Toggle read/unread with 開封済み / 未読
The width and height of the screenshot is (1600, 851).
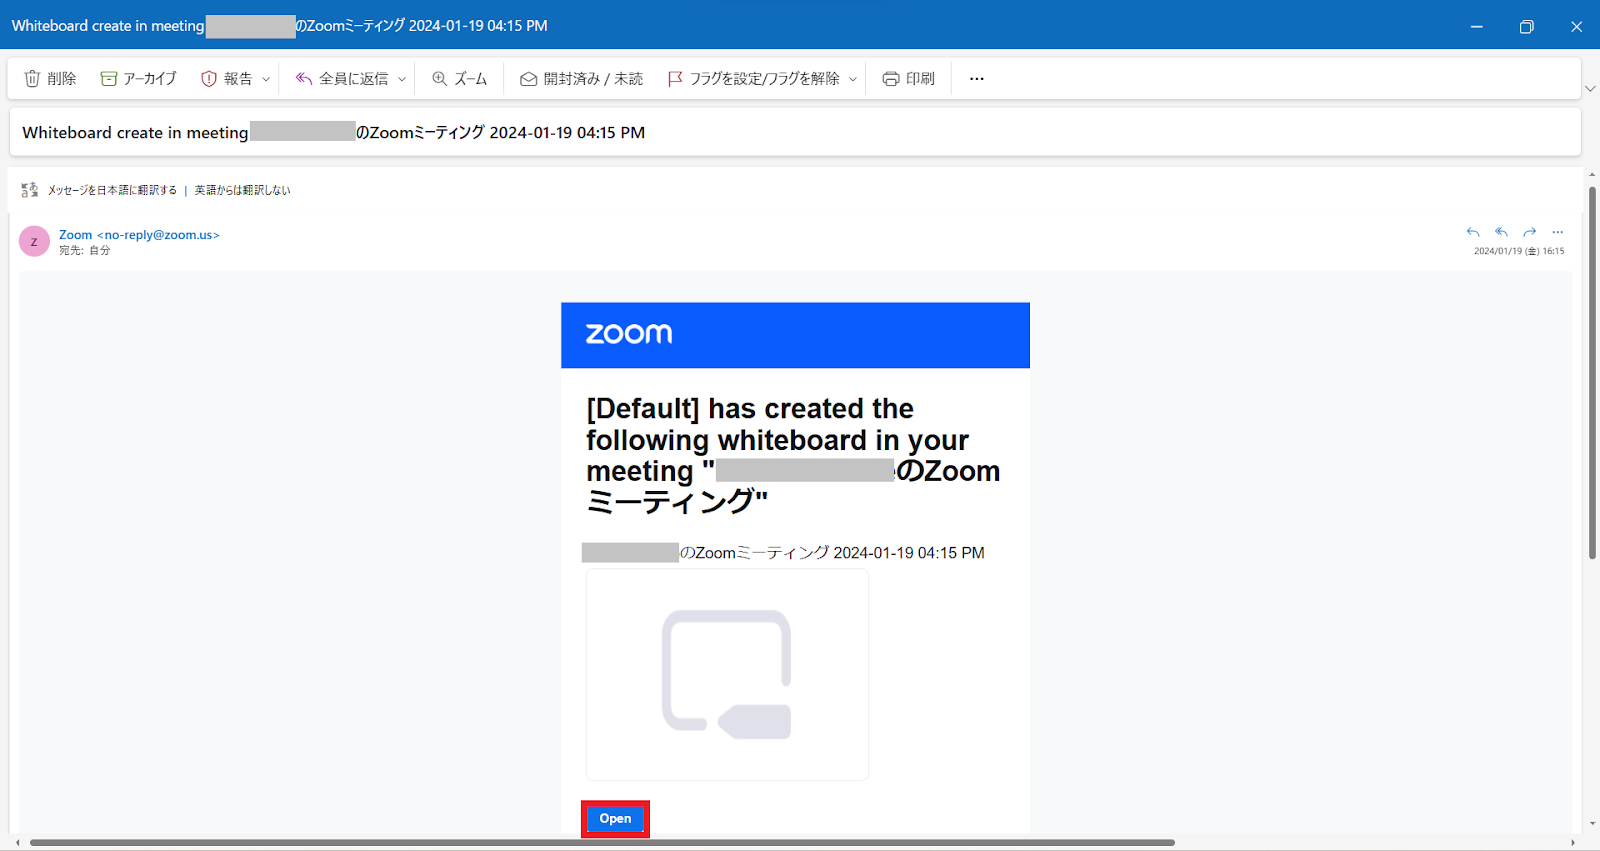(x=581, y=78)
